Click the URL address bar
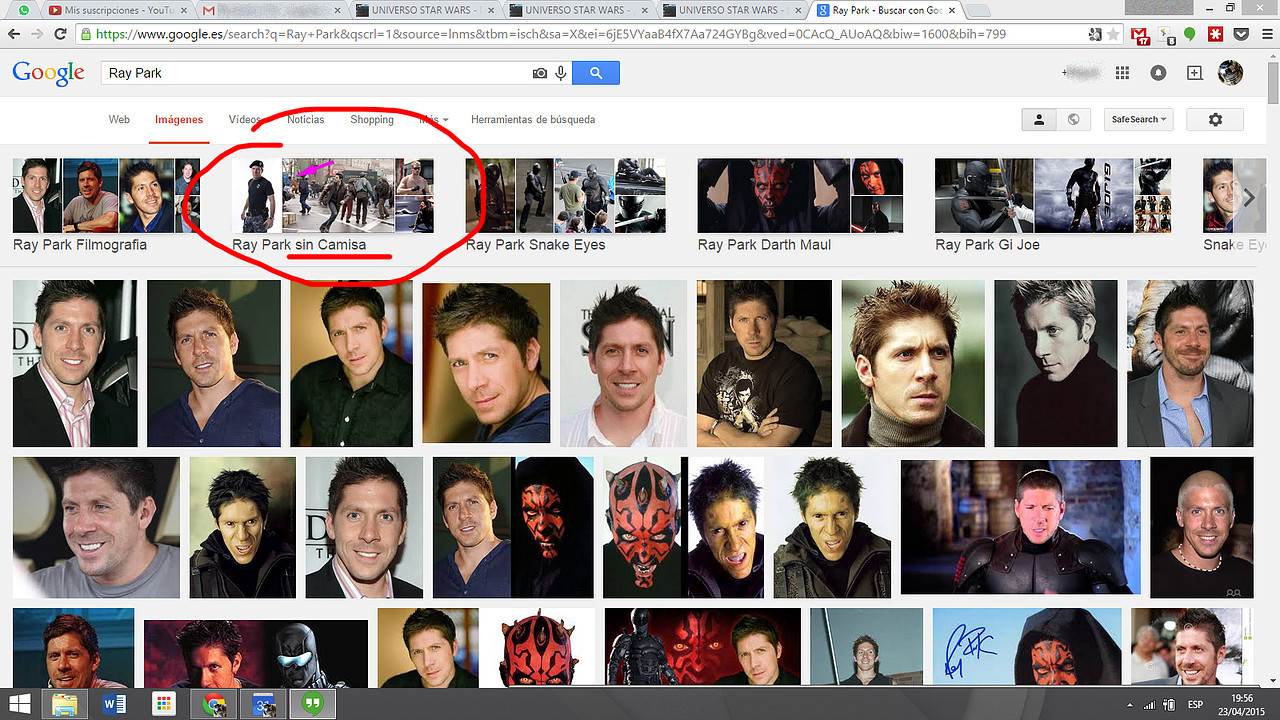Screen dimensions: 1280x720 coord(580,34)
